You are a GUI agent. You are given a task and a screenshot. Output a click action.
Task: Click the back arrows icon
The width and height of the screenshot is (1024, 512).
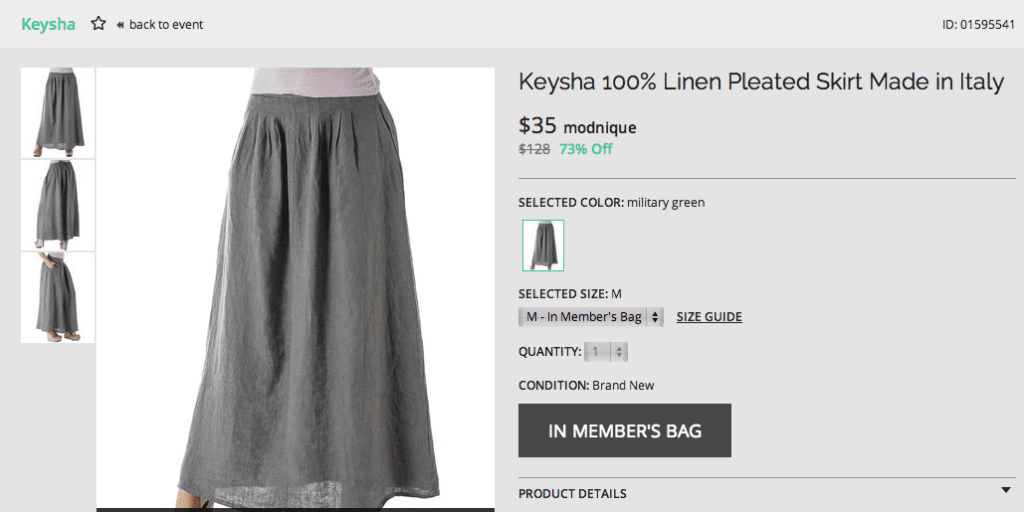120,25
